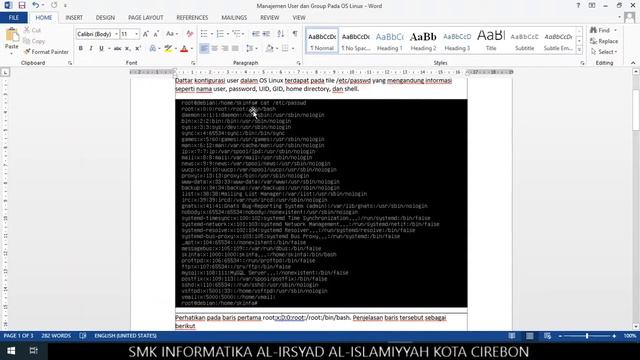This screenshot has width=640, height=360.
Task: Activate Format Painter
Action: [x=46, y=52]
